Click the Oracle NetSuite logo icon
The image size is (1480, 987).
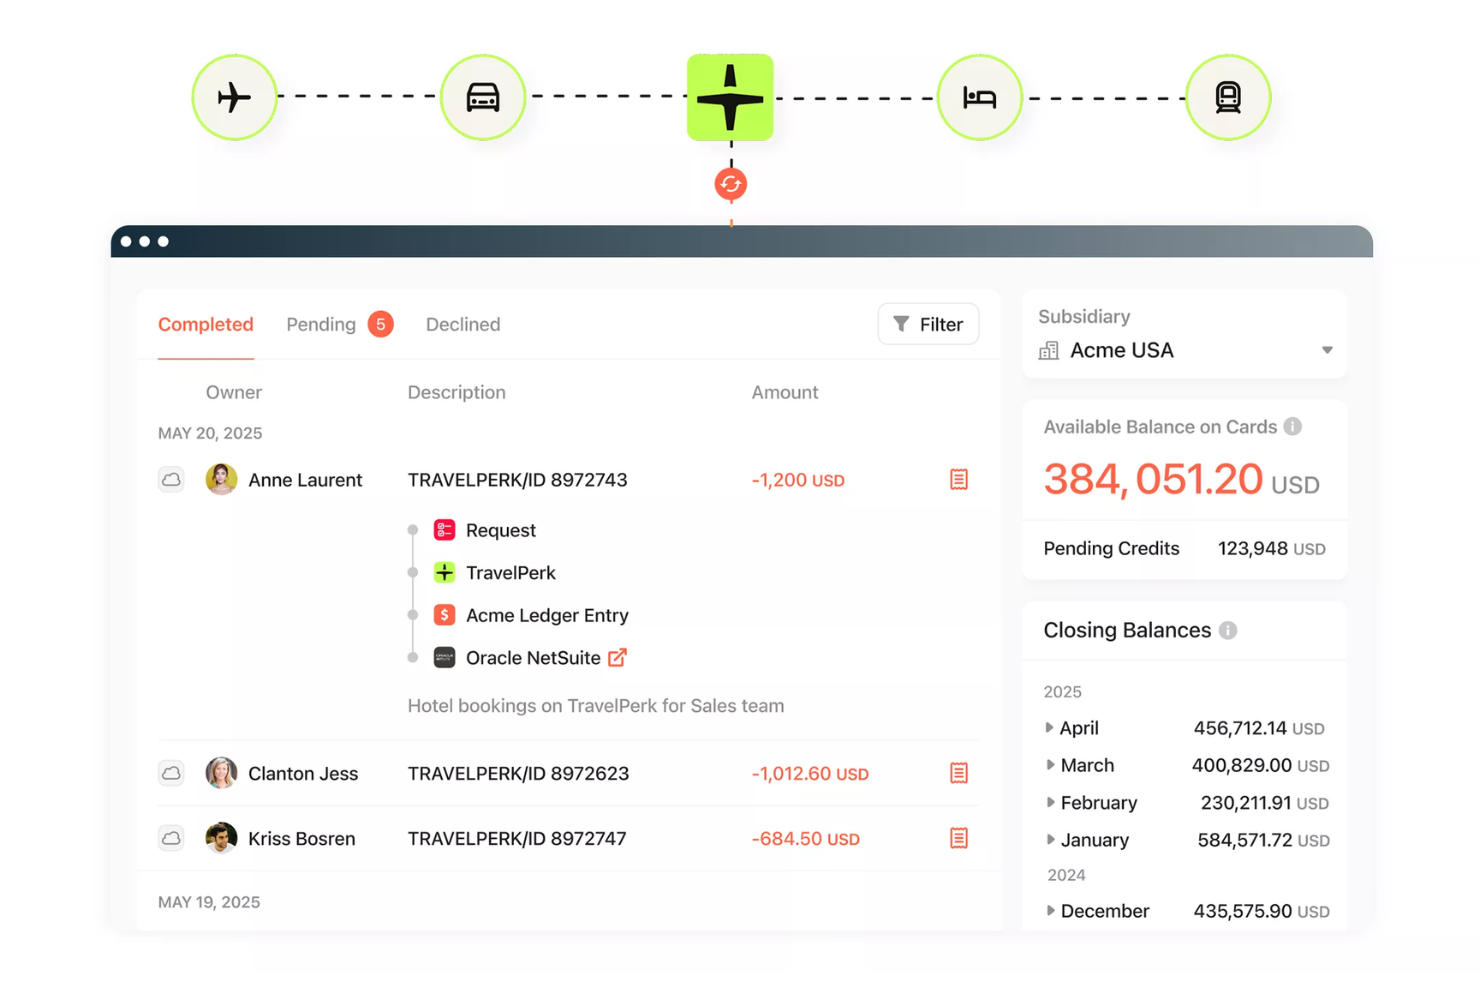point(444,657)
